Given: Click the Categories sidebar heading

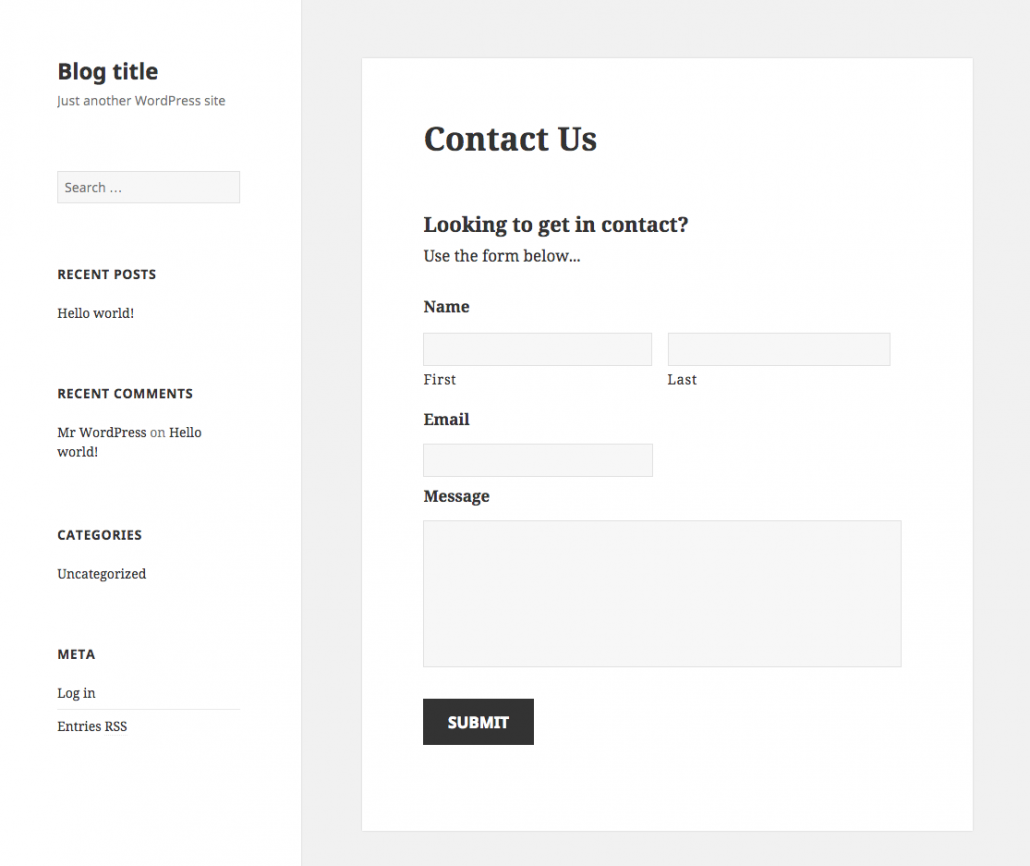Looking at the screenshot, I should pos(99,535).
